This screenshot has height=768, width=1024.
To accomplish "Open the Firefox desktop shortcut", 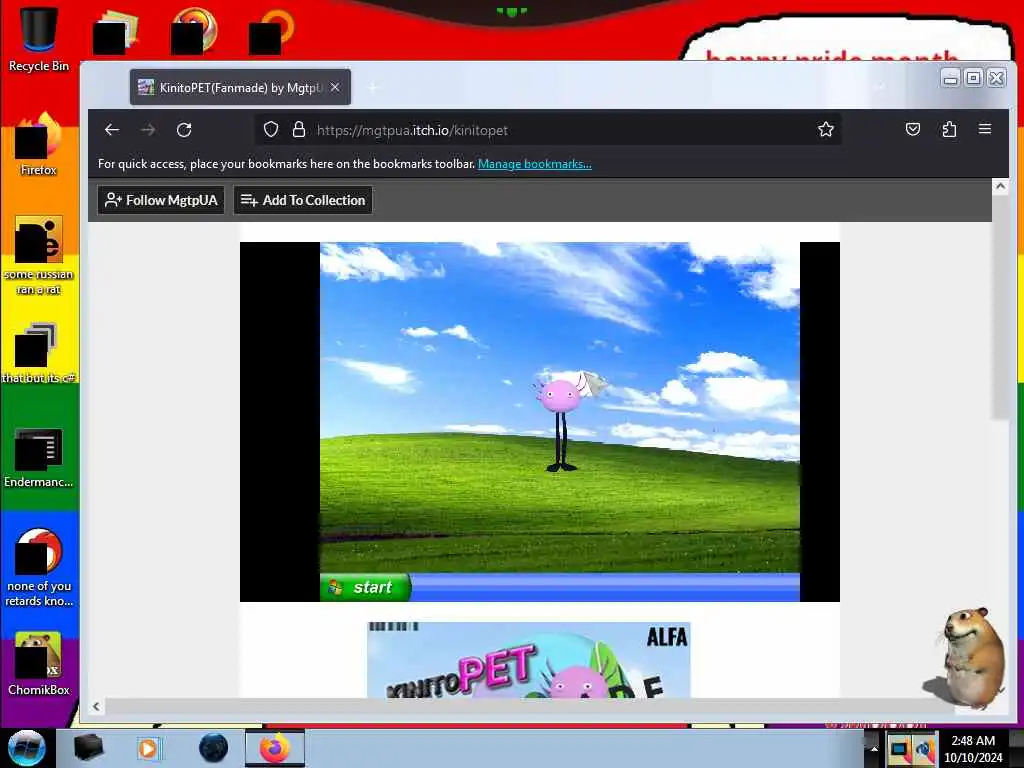I will pos(39,144).
